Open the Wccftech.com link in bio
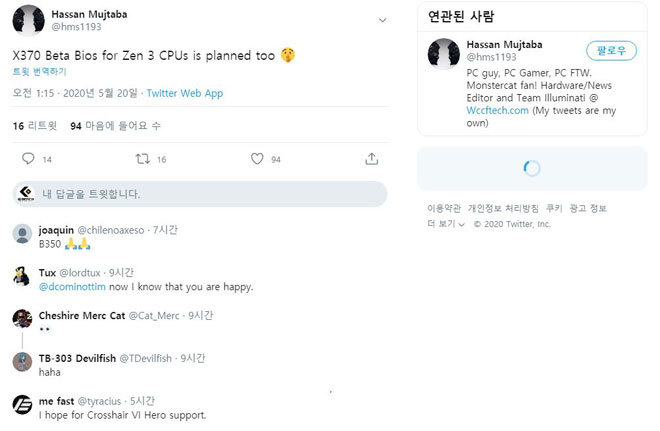 (497, 113)
